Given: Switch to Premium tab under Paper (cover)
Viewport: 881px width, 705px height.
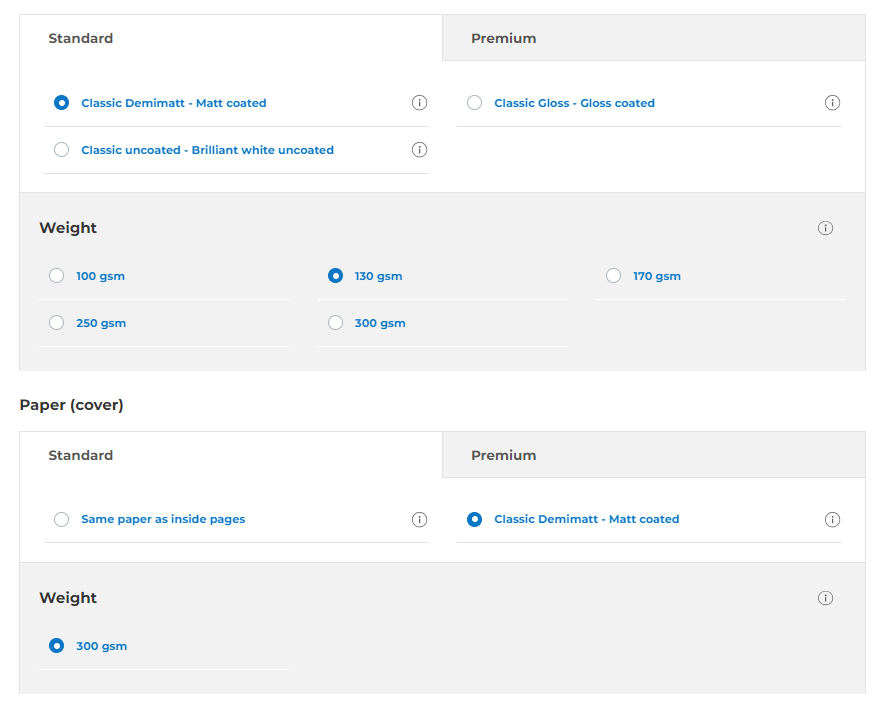Looking at the screenshot, I should 504,455.
